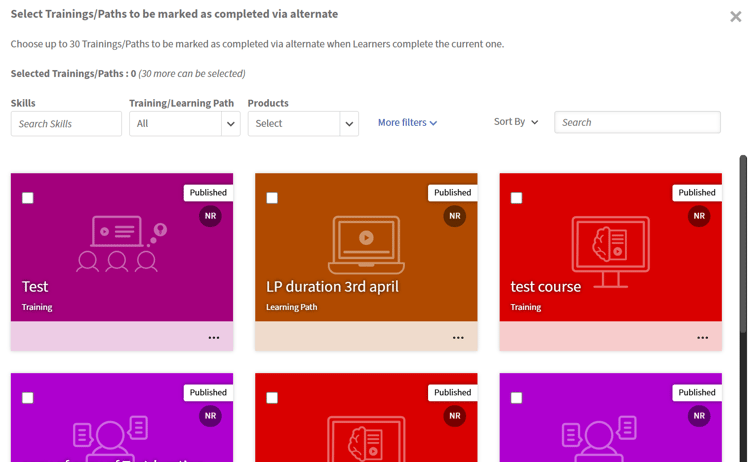Image resolution: width=750 pixels, height=462 pixels.
Task: Check the test course card checkbox
Action: pyautogui.click(x=517, y=198)
